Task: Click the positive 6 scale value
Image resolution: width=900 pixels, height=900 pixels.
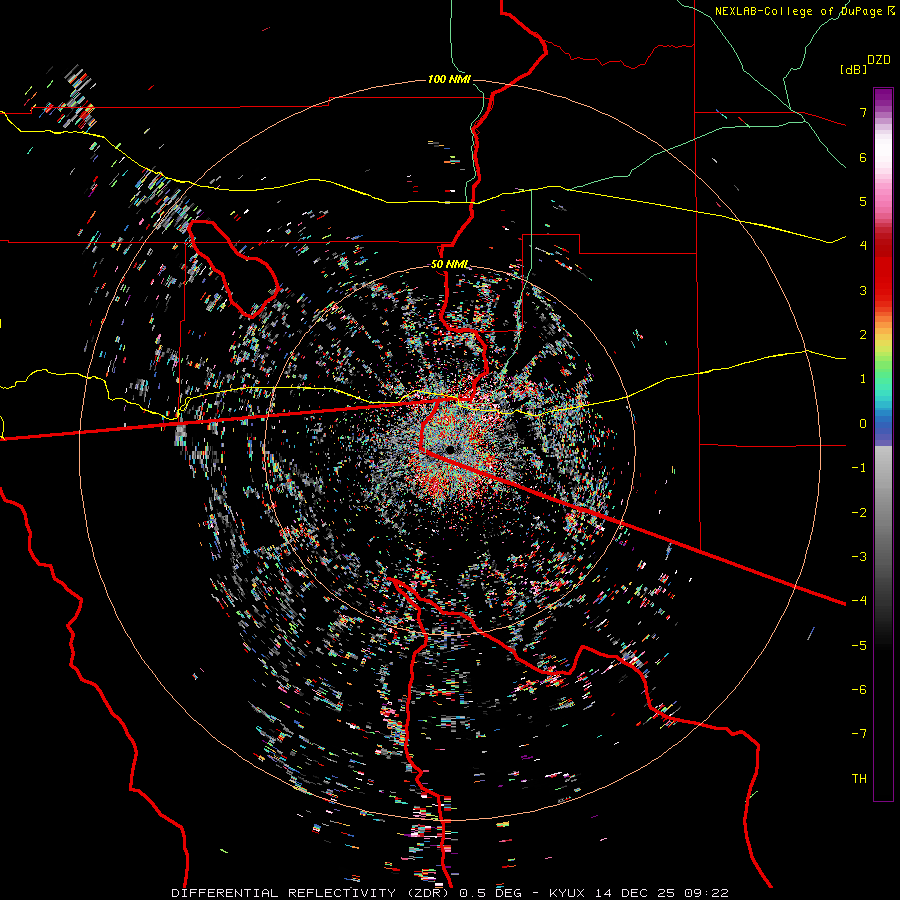Action: click(863, 157)
